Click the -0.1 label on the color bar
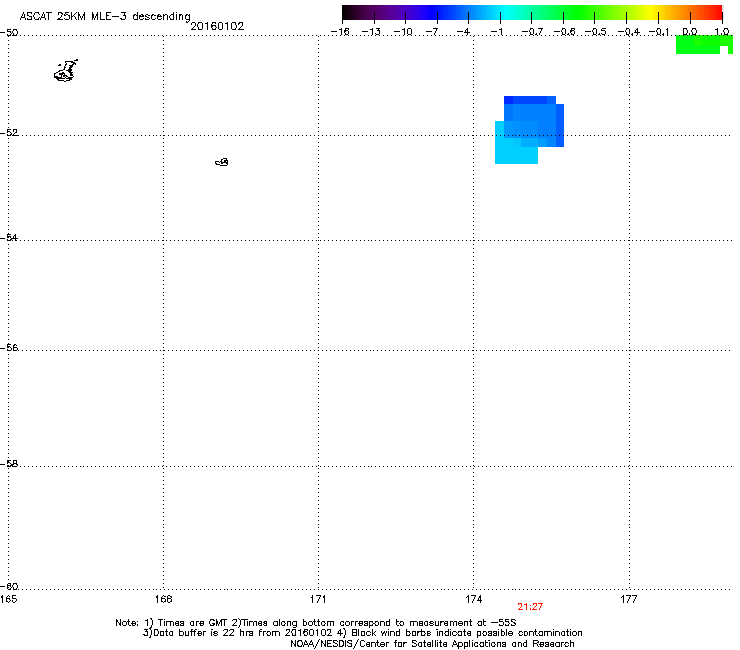This screenshot has height=650, width=740. pyautogui.click(x=659, y=32)
